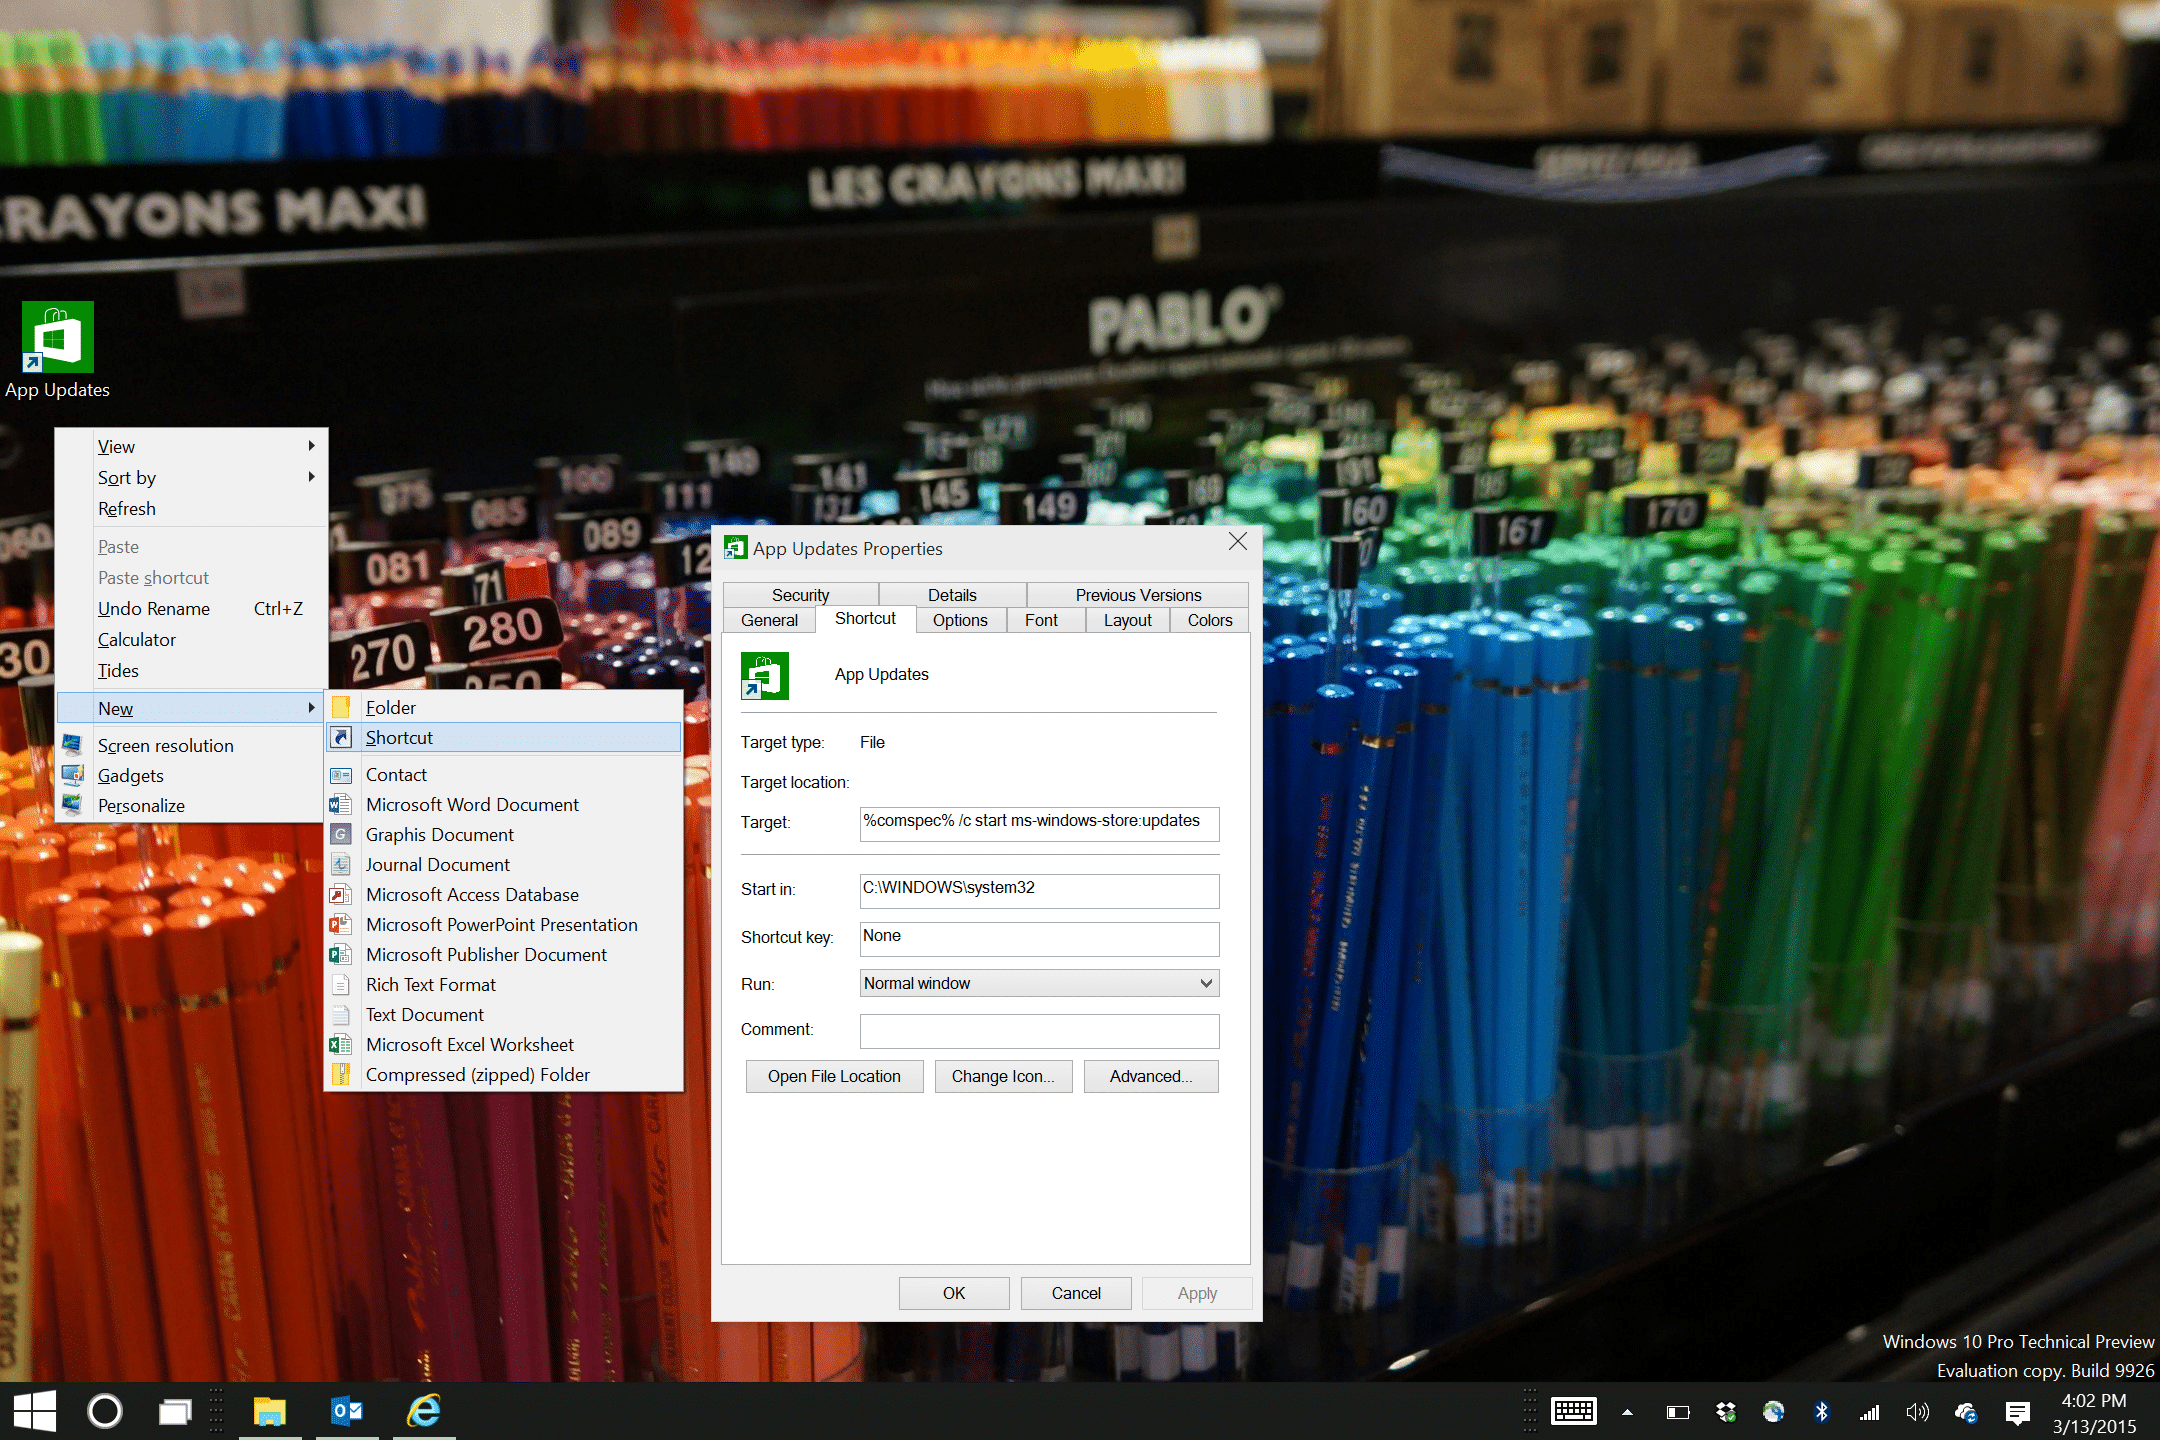Open network signal tray icon

pyautogui.click(x=1869, y=1412)
